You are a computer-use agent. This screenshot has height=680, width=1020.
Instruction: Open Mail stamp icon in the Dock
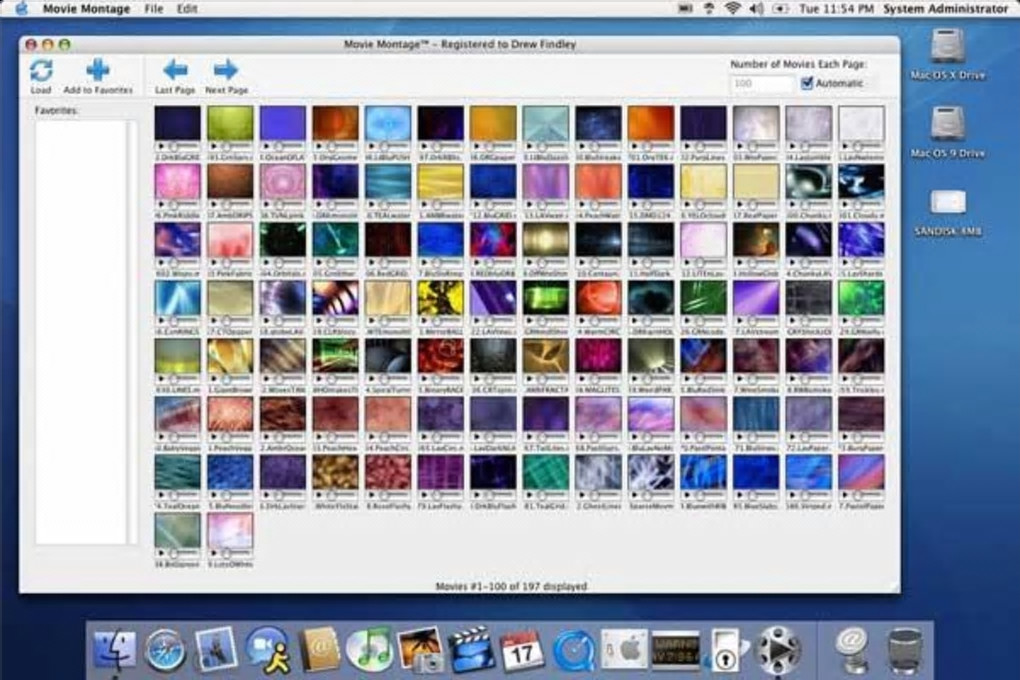coord(215,649)
